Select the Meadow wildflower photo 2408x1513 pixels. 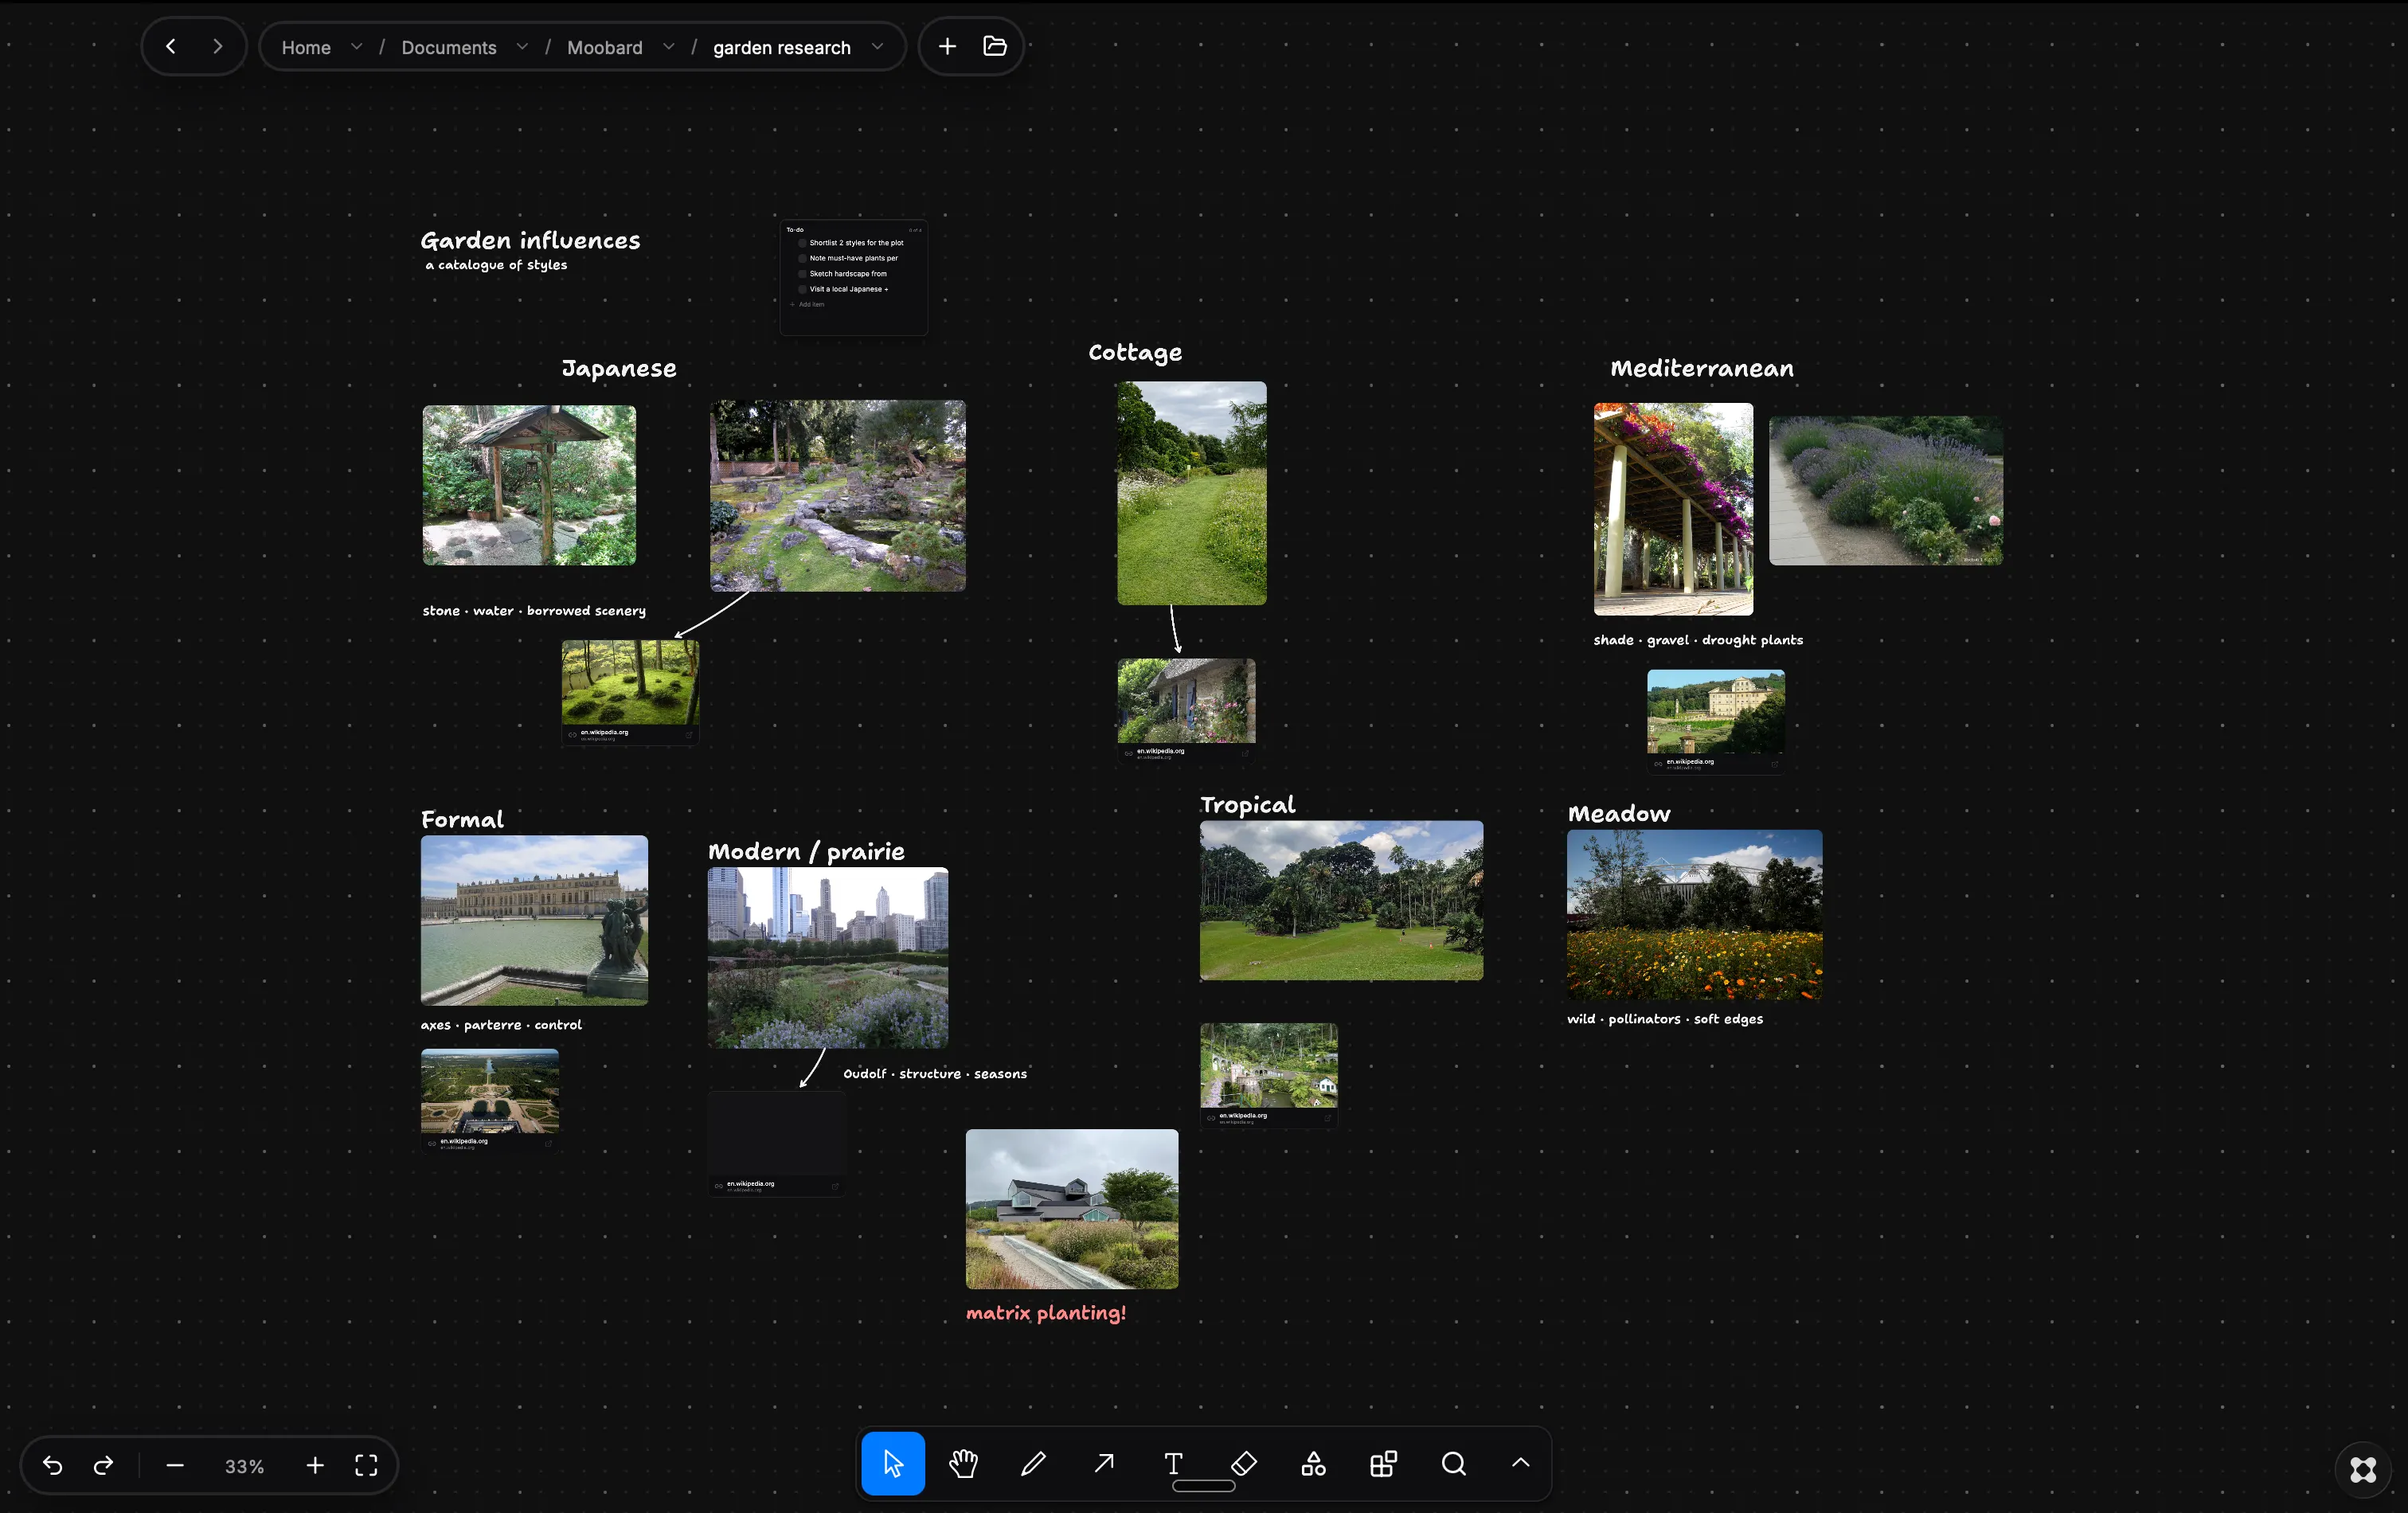coord(1695,915)
